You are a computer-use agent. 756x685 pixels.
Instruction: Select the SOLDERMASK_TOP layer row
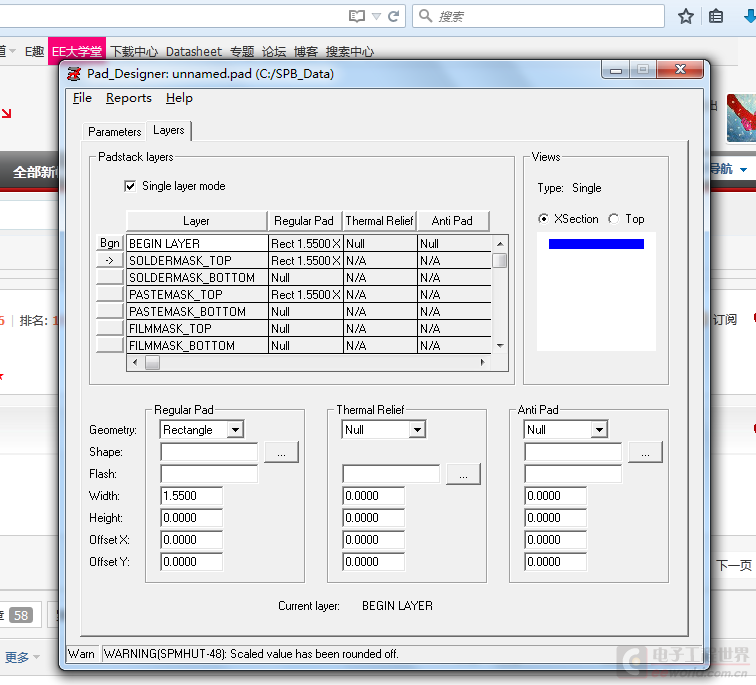coord(309,261)
